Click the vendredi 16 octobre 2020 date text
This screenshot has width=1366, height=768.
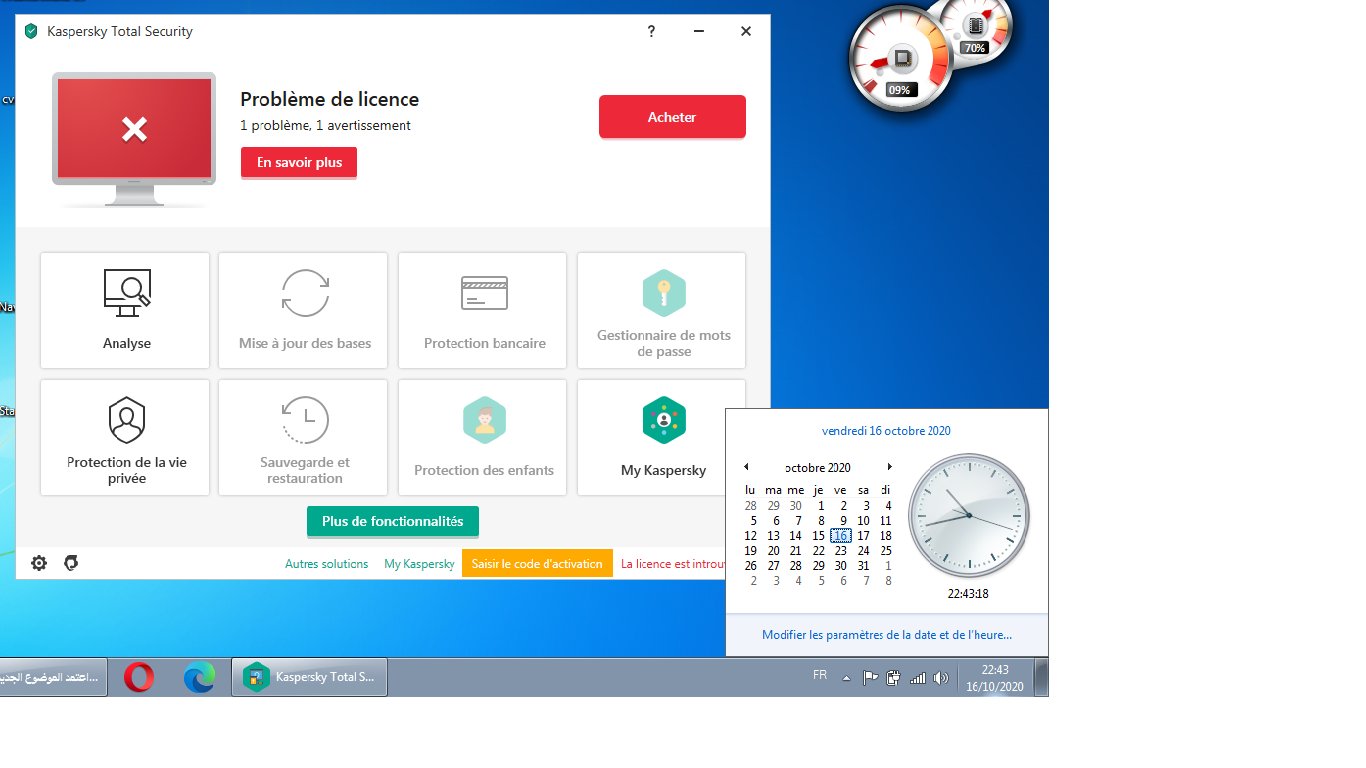[886, 431]
